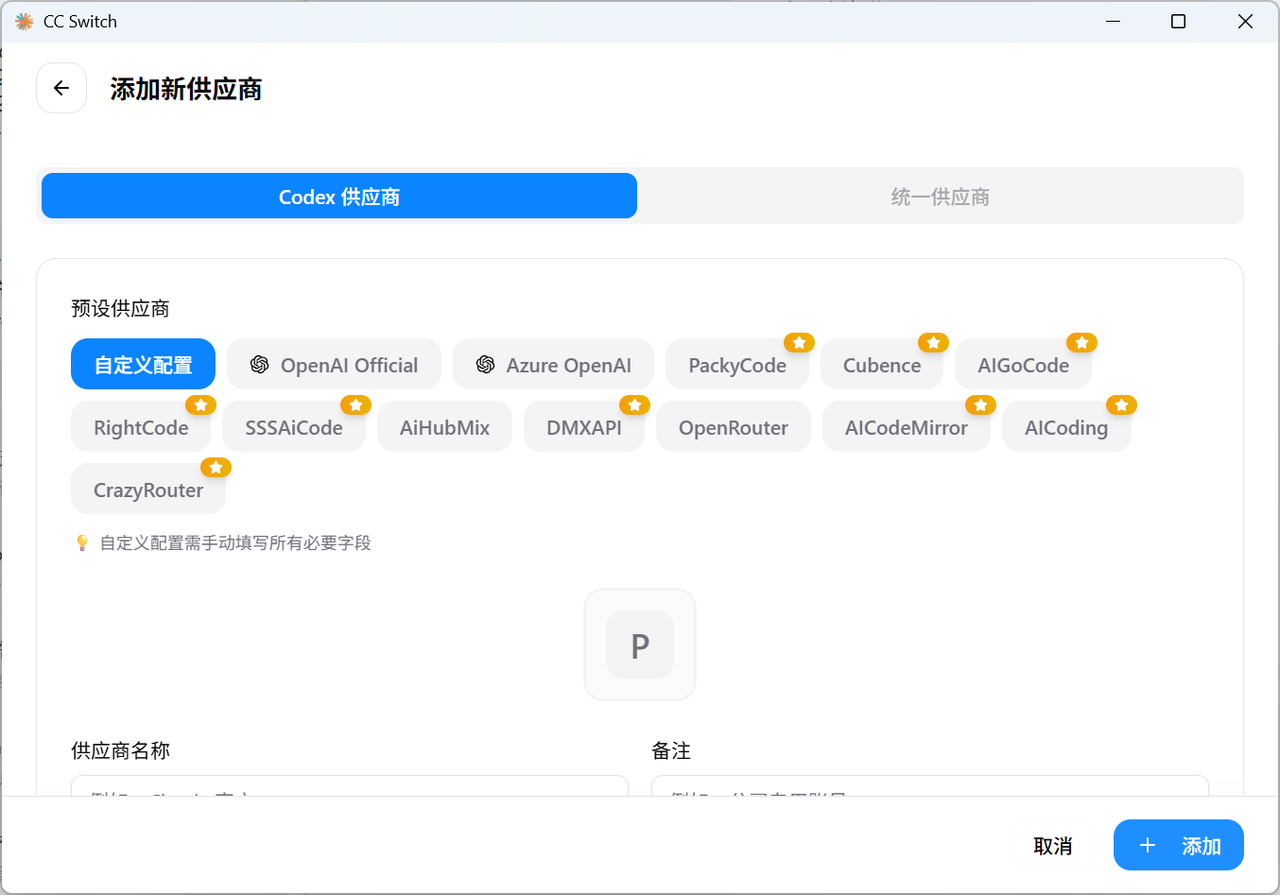Click the 取消 cancel button
The image size is (1280, 895).
[x=1053, y=845]
